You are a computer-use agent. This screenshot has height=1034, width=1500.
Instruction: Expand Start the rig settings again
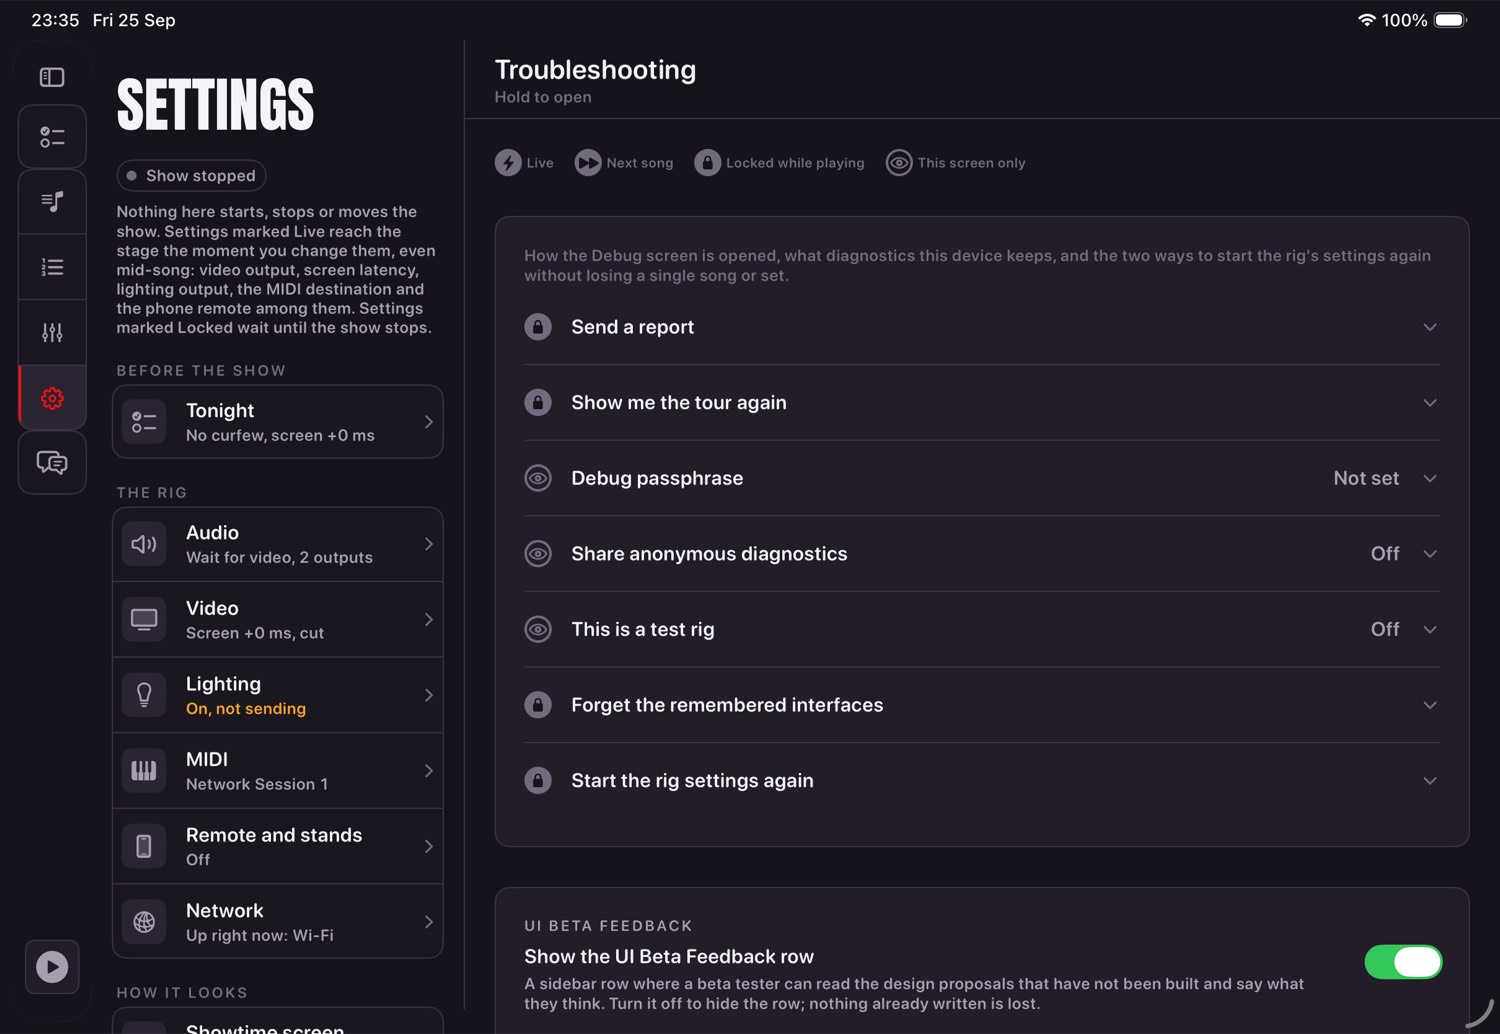pos(982,780)
